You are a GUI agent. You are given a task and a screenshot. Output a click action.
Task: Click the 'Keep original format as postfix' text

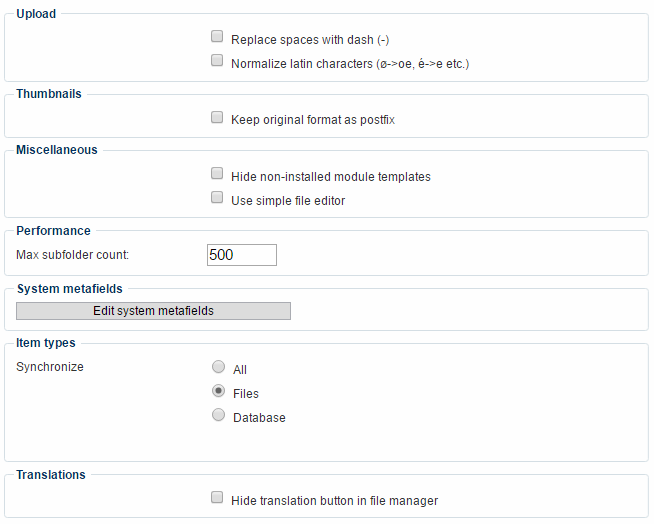tap(313, 120)
